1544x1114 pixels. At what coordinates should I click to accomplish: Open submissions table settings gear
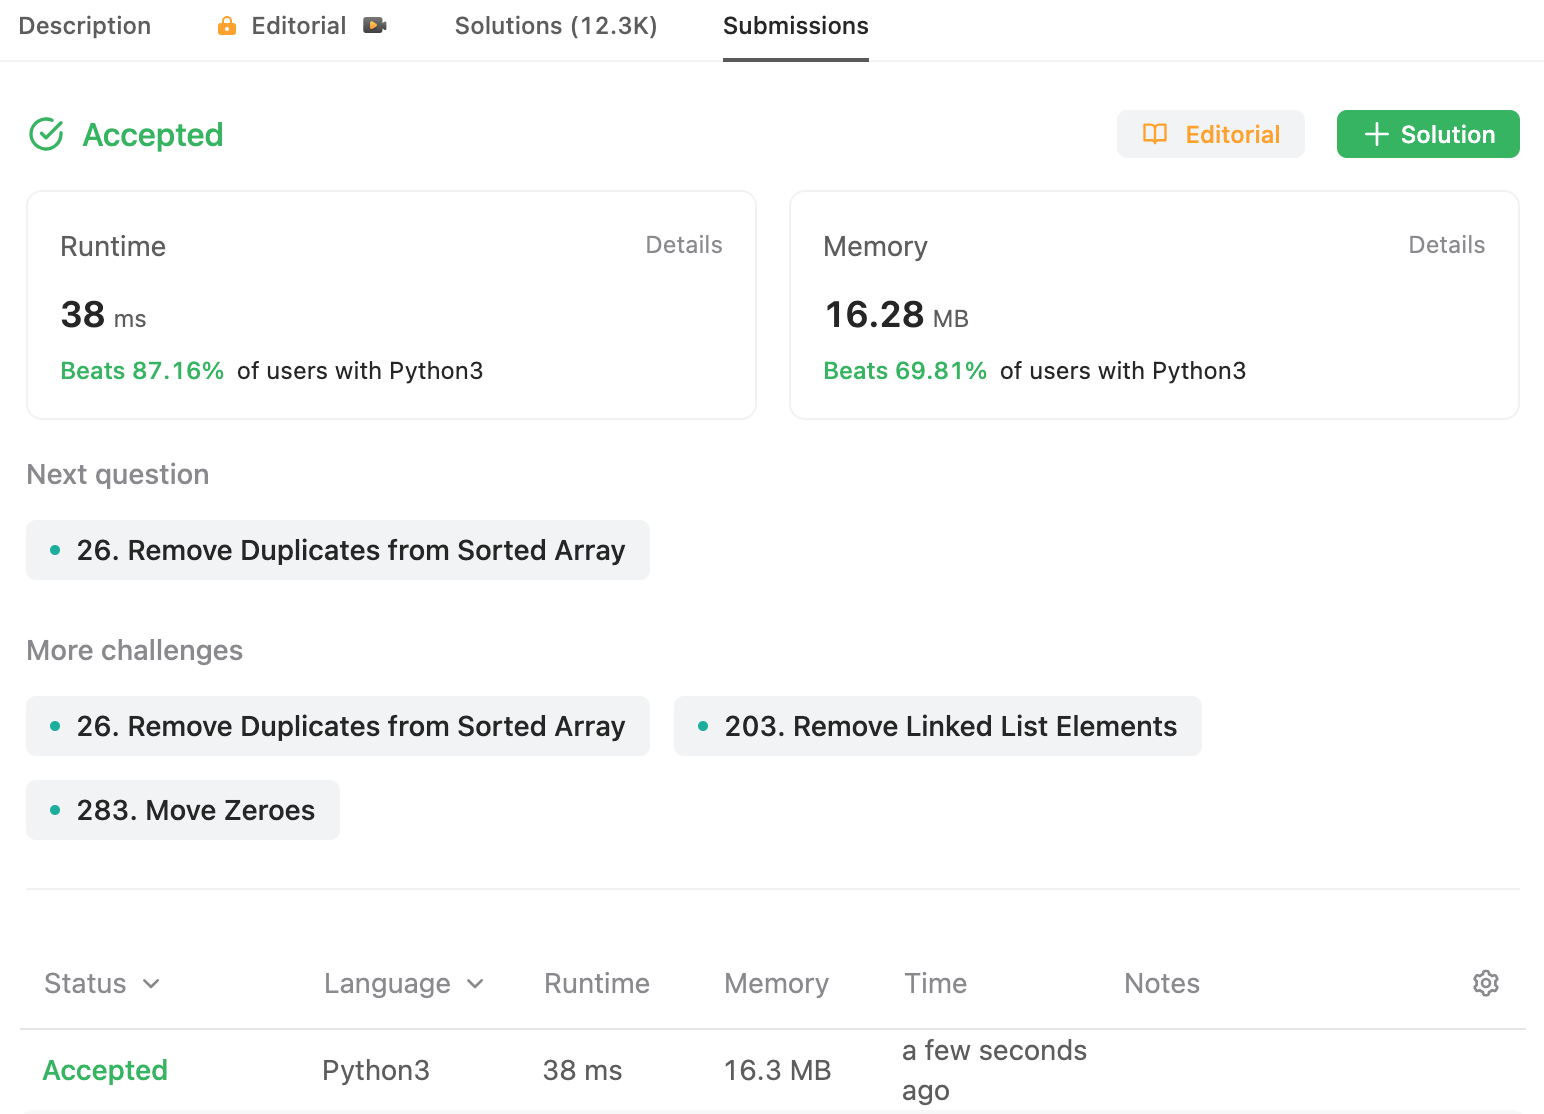[x=1486, y=983]
